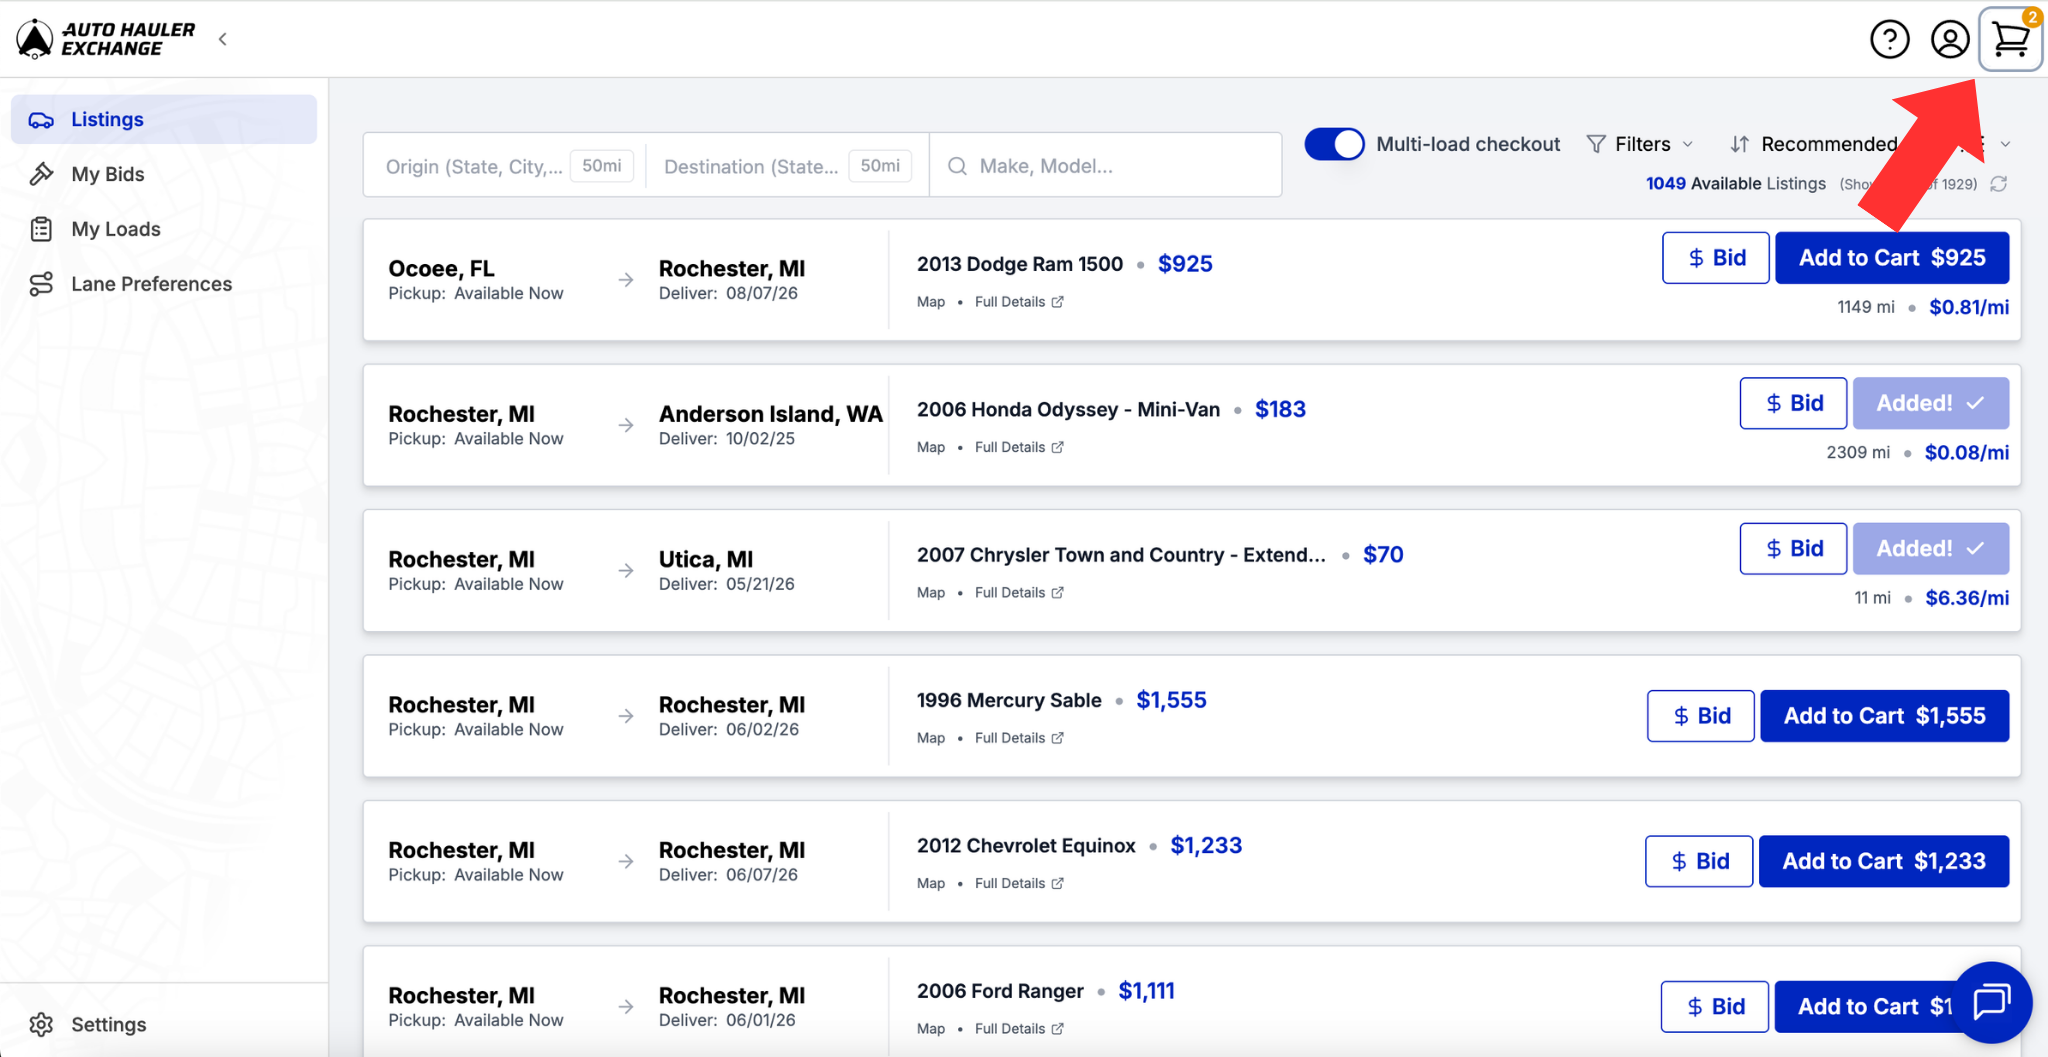This screenshot has height=1057, width=2048.
Task: Open the Settings gear in sidebar
Action: click(x=88, y=1024)
